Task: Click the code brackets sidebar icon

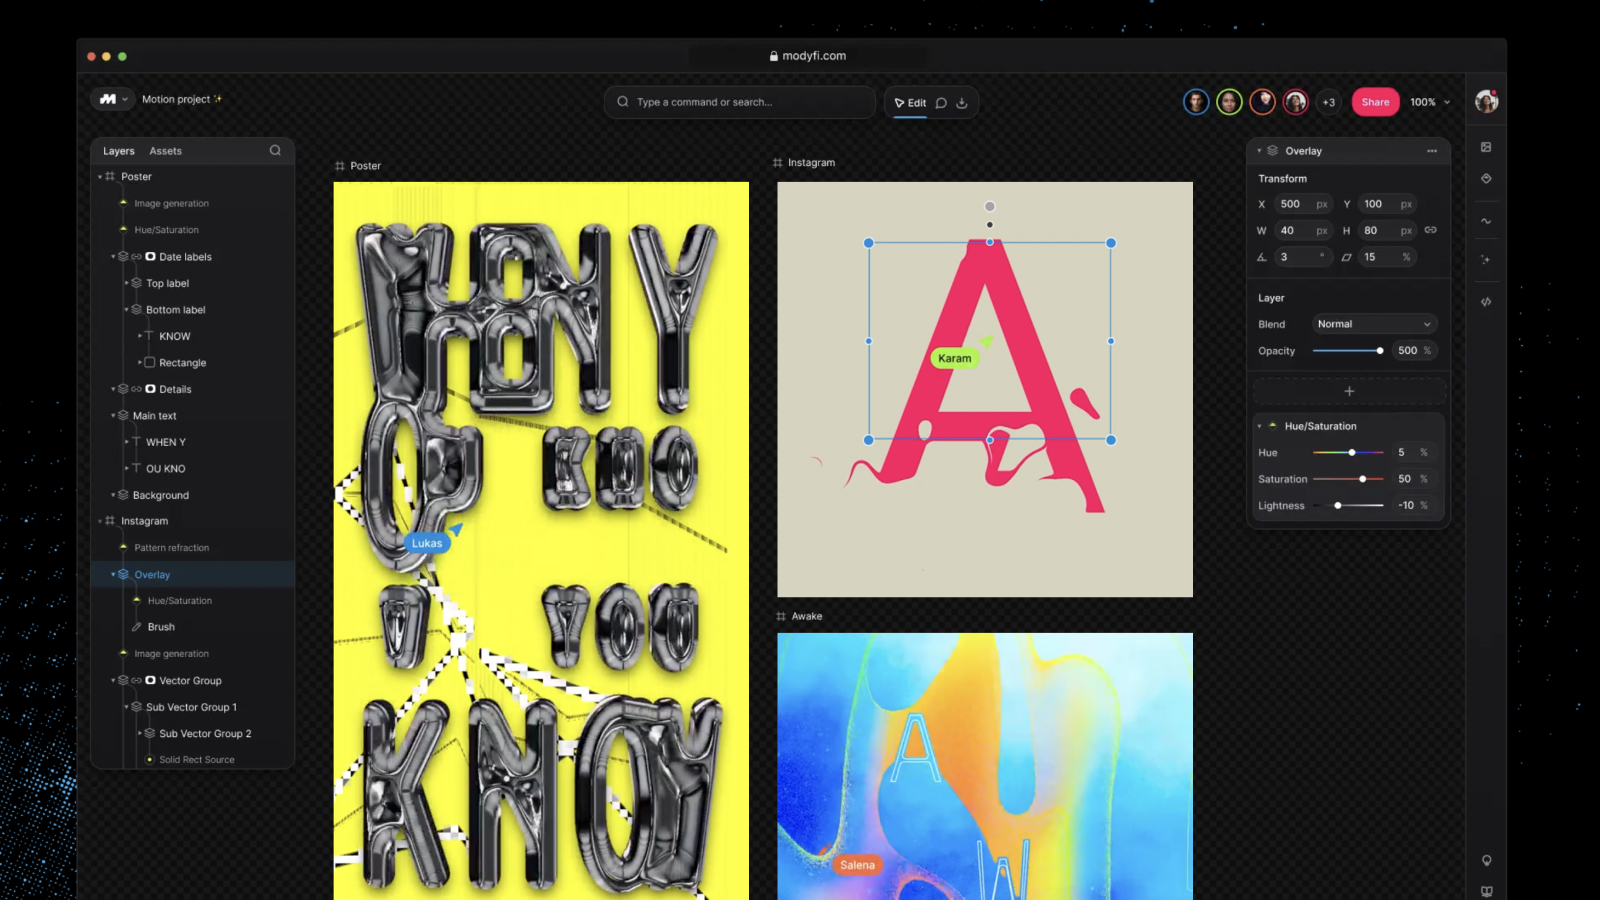Action: (x=1486, y=301)
